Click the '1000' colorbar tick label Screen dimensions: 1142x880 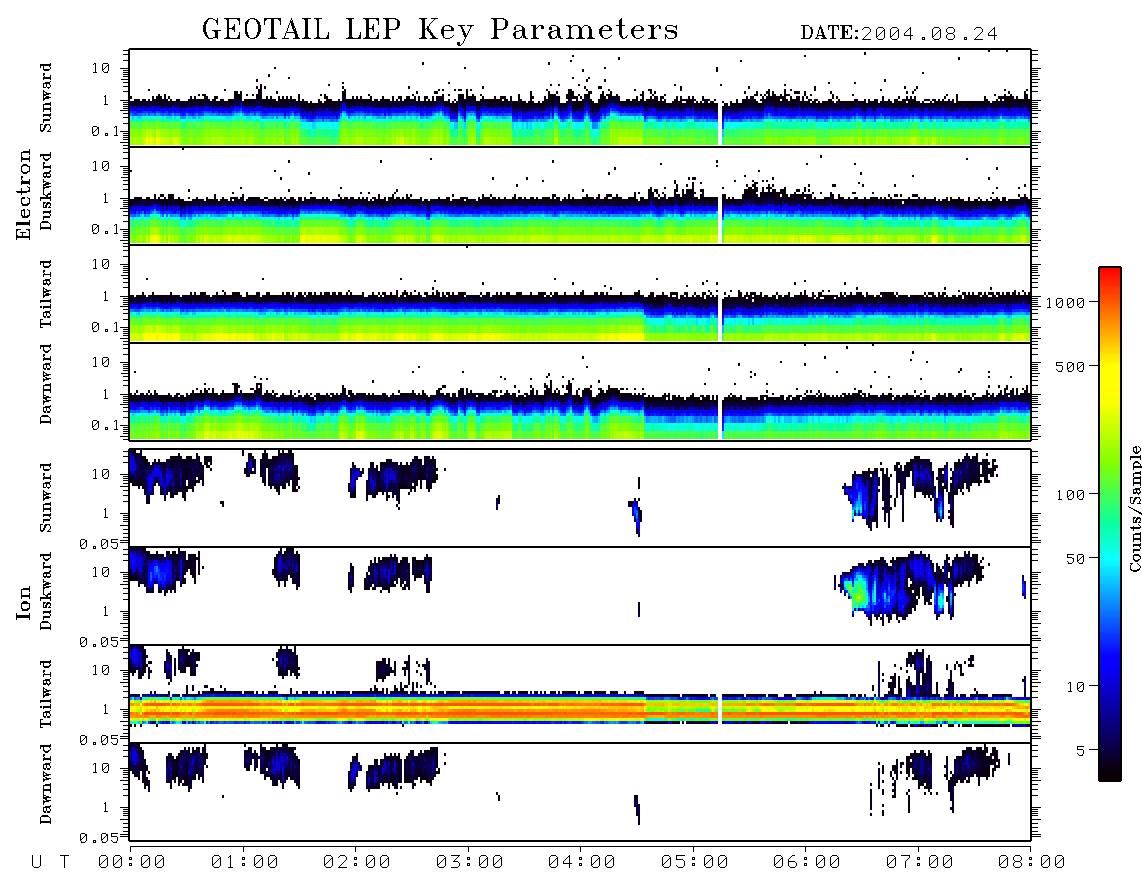point(1065,303)
